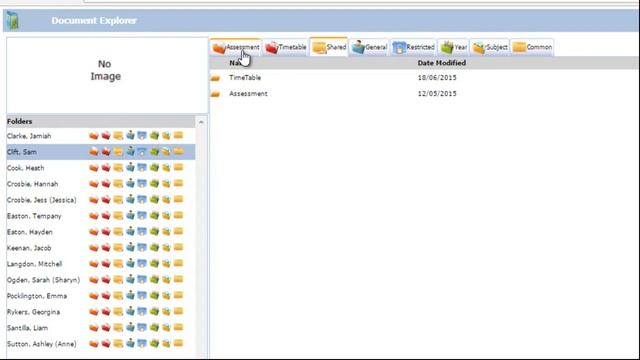This screenshot has width=640, height=360.
Task: Open Assessment folder icon for Clarke, Jamiah
Action: point(94,136)
